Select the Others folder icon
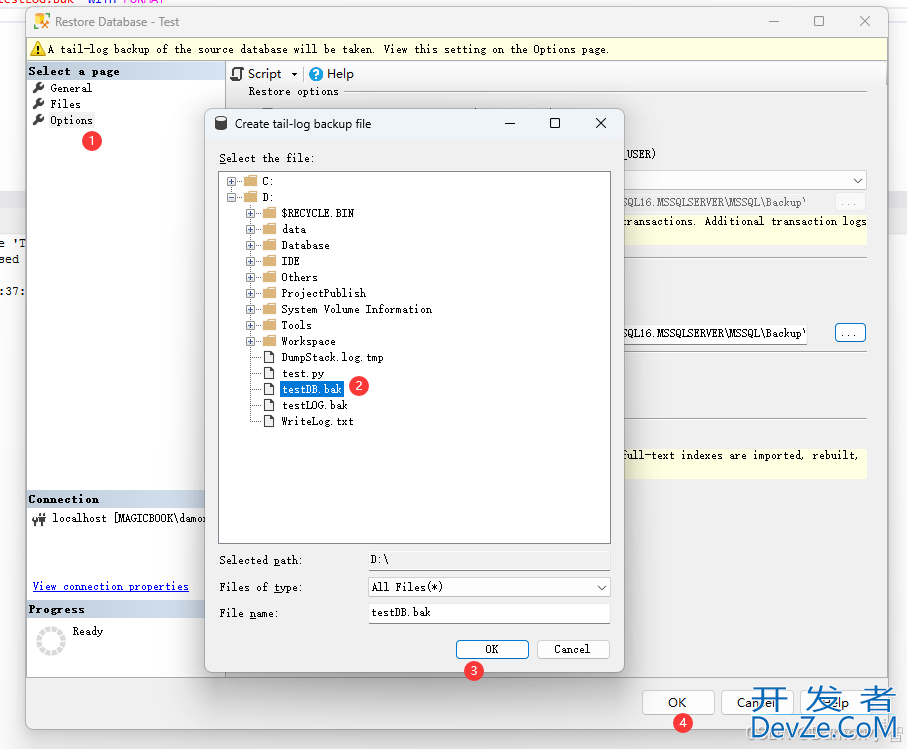The height and width of the screenshot is (749, 907). 270,277
